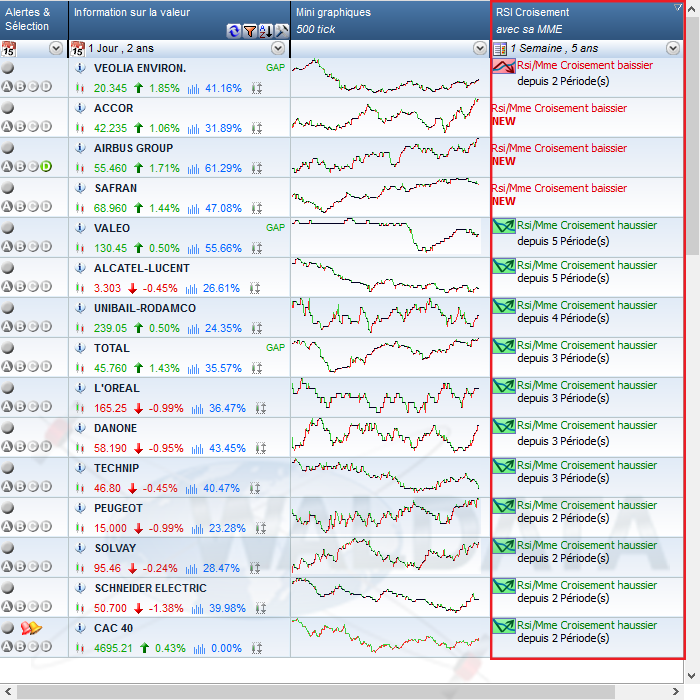Toggle the gray alert dot for CAC 40
Viewport: 700px width, 700px height.
point(8,628)
